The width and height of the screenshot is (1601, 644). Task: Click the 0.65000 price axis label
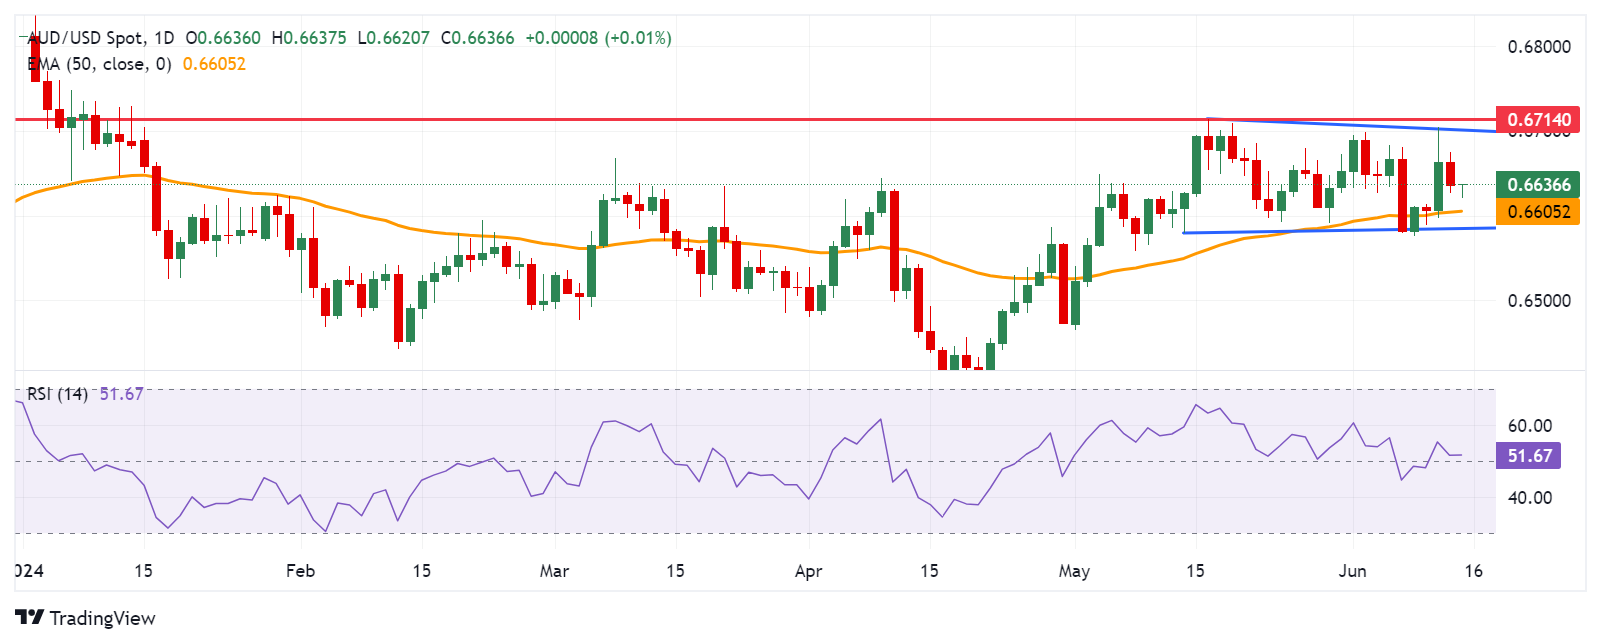[x=1539, y=301]
